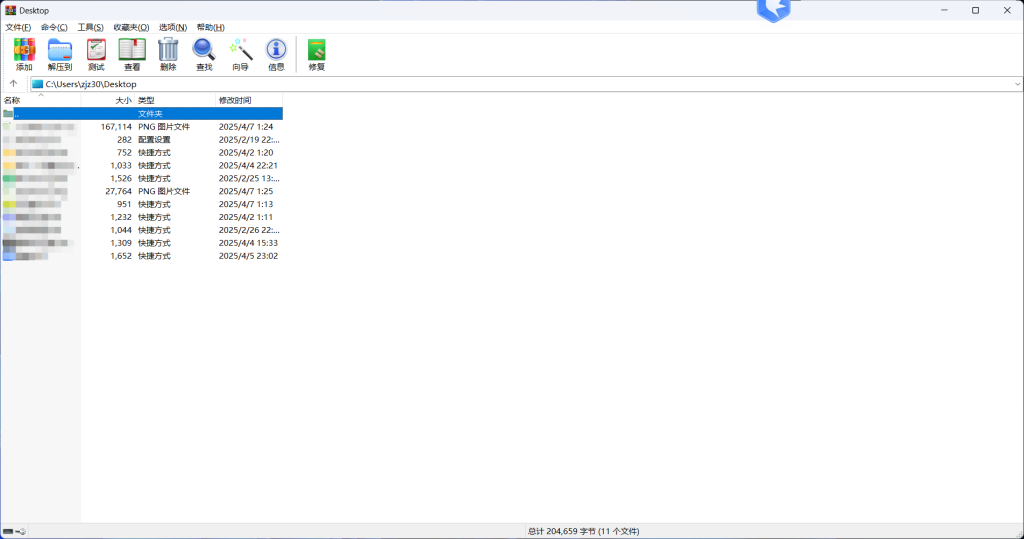This screenshot has height=539, width=1024.
Task: Sort by 名称 column header
Action: point(41,101)
